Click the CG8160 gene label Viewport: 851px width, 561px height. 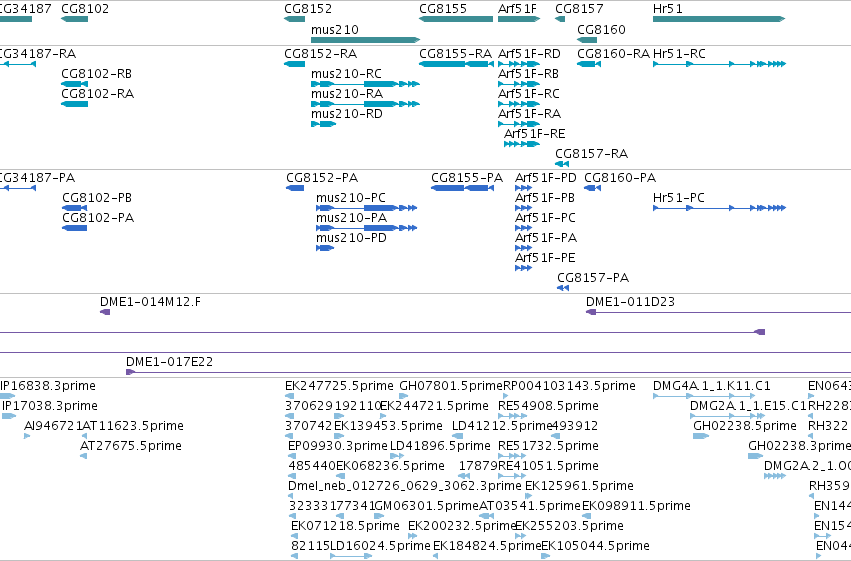tap(601, 30)
